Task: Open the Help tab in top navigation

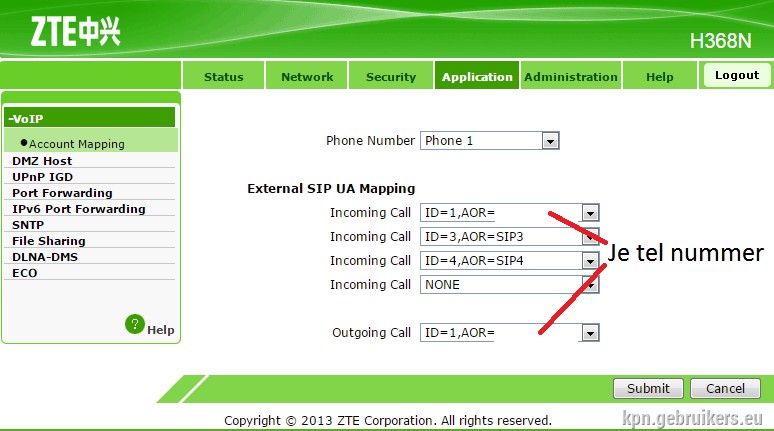Action: click(x=660, y=77)
